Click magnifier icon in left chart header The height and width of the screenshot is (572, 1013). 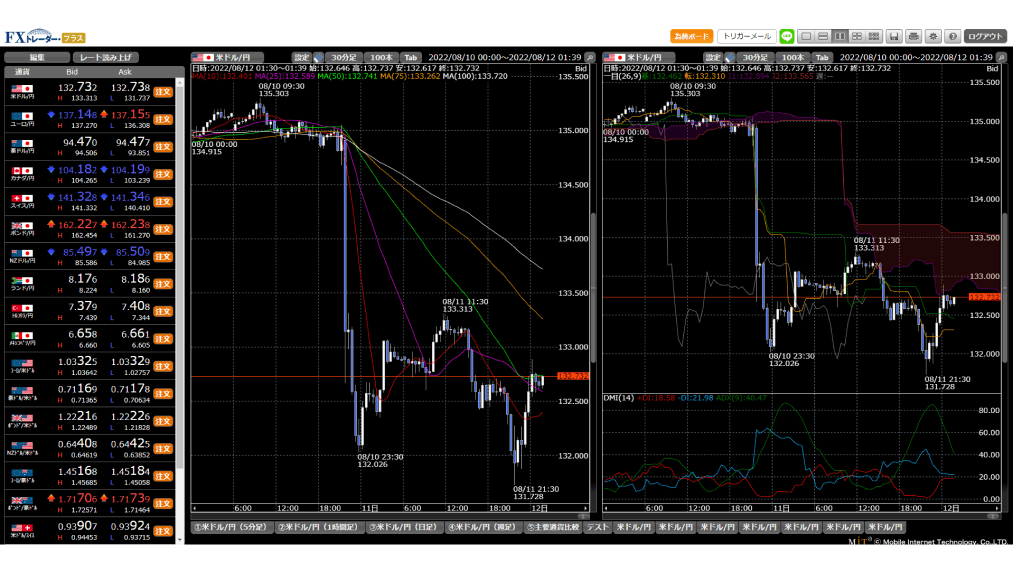pos(589,58)
